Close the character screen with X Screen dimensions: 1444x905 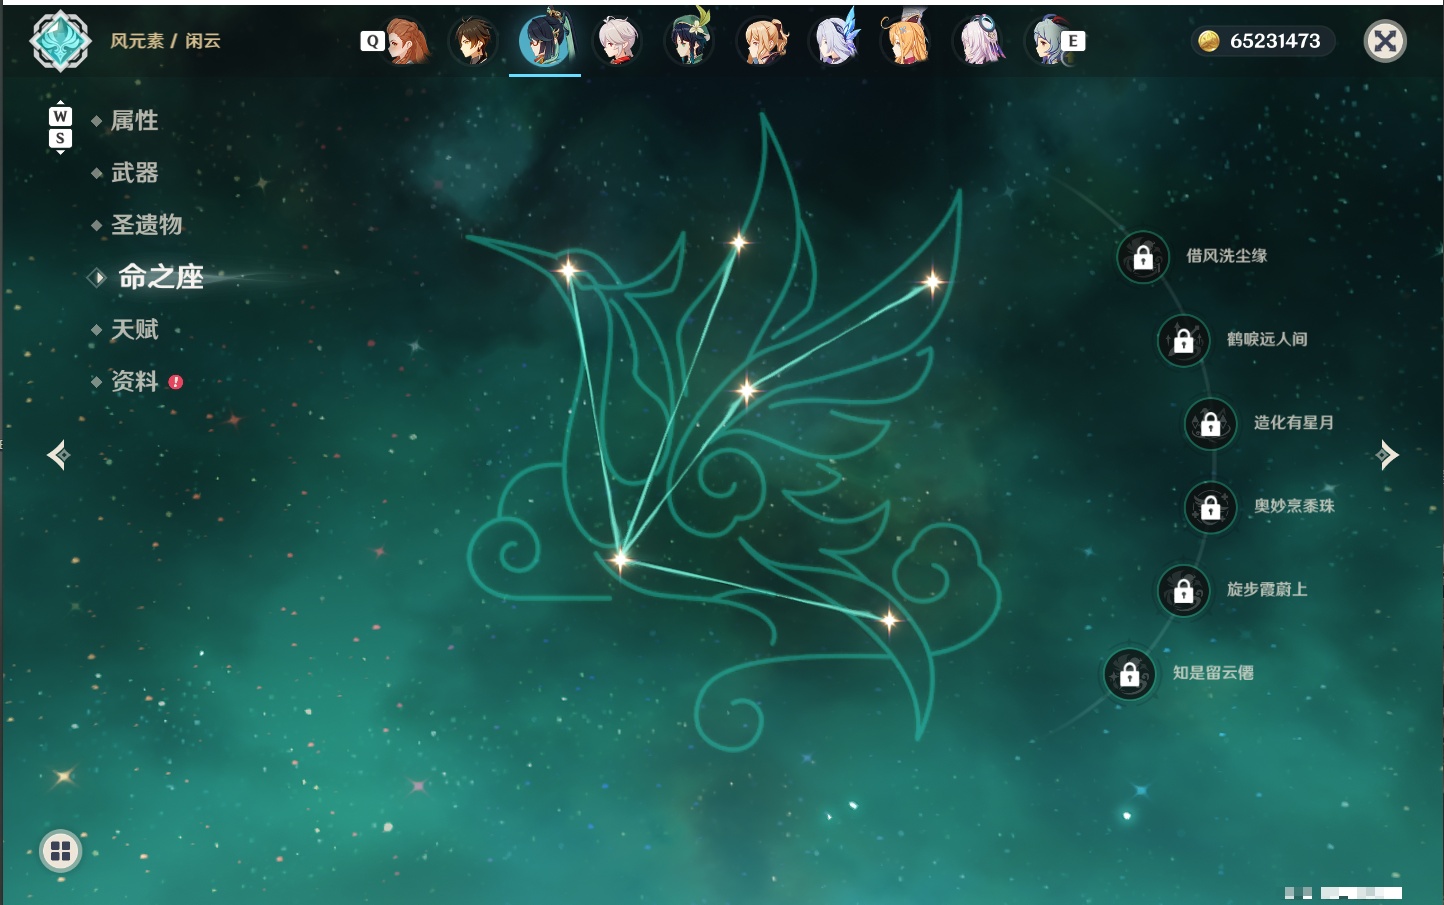1385,41
